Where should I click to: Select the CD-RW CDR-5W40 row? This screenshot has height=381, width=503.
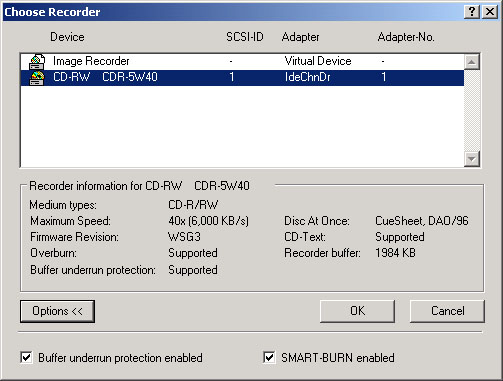242,78
